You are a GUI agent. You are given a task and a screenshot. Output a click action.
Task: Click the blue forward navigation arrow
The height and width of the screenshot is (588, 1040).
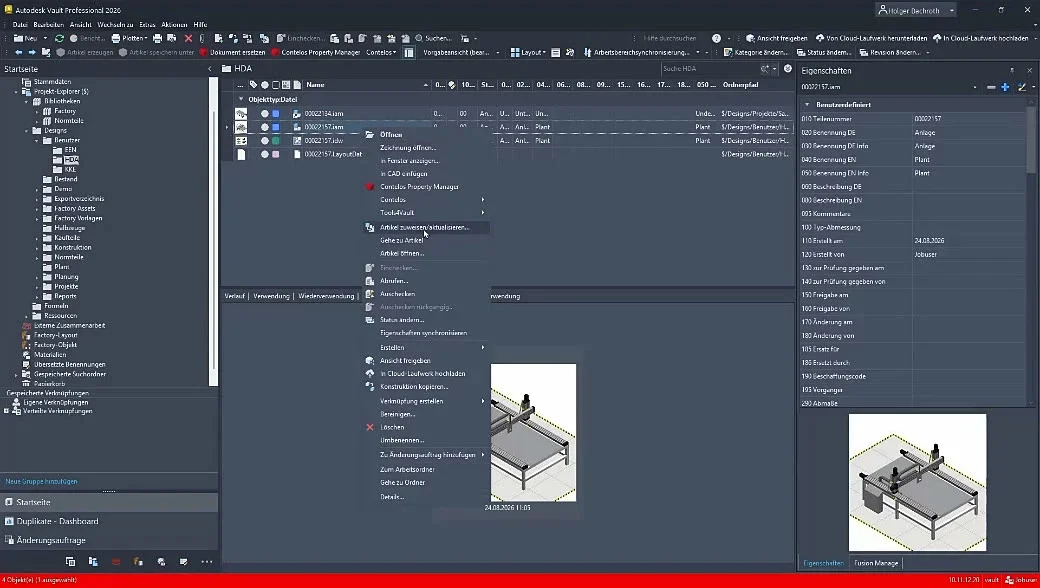pos(32,52)
